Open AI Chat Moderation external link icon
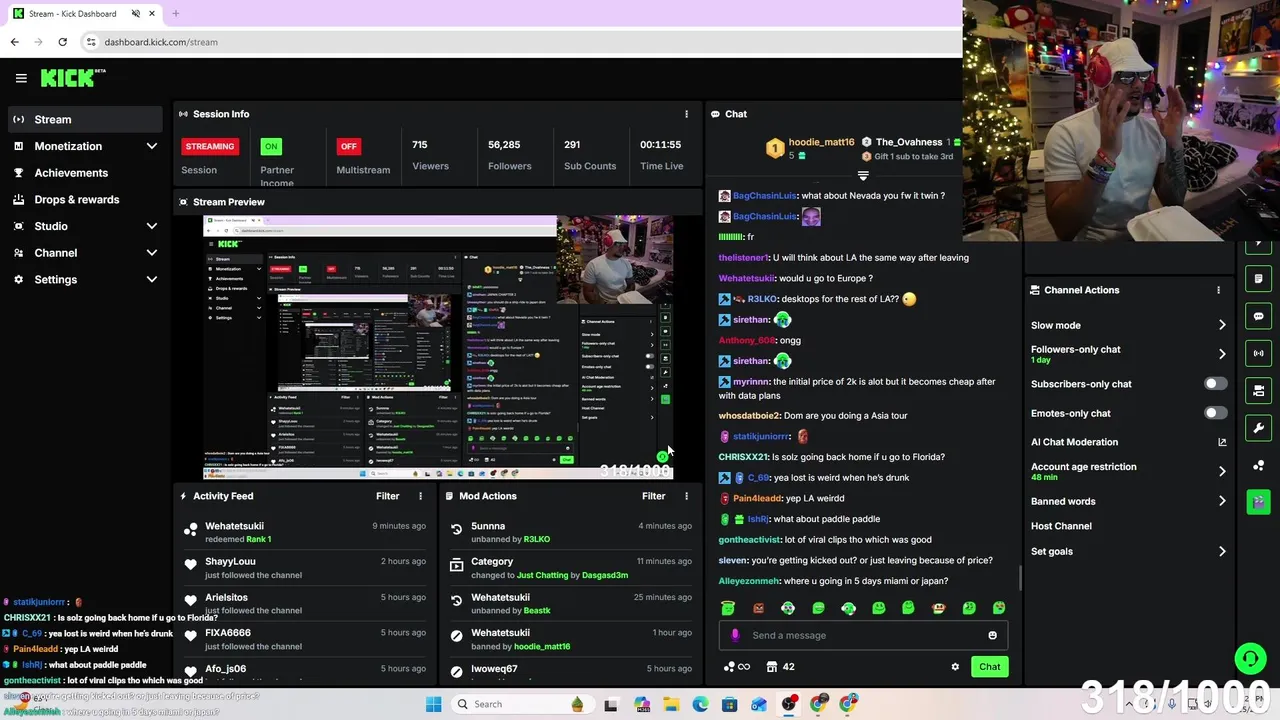 (x=1222, y=442)
